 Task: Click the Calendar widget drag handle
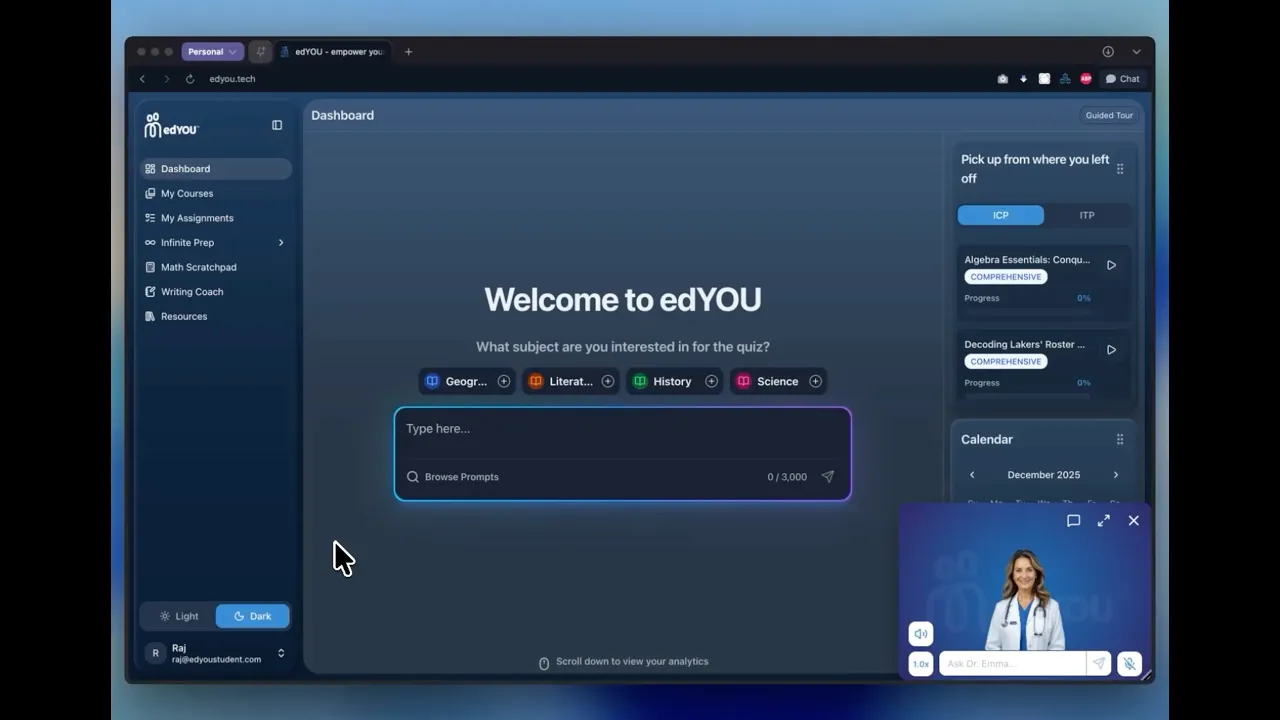tap(1120, 439)
